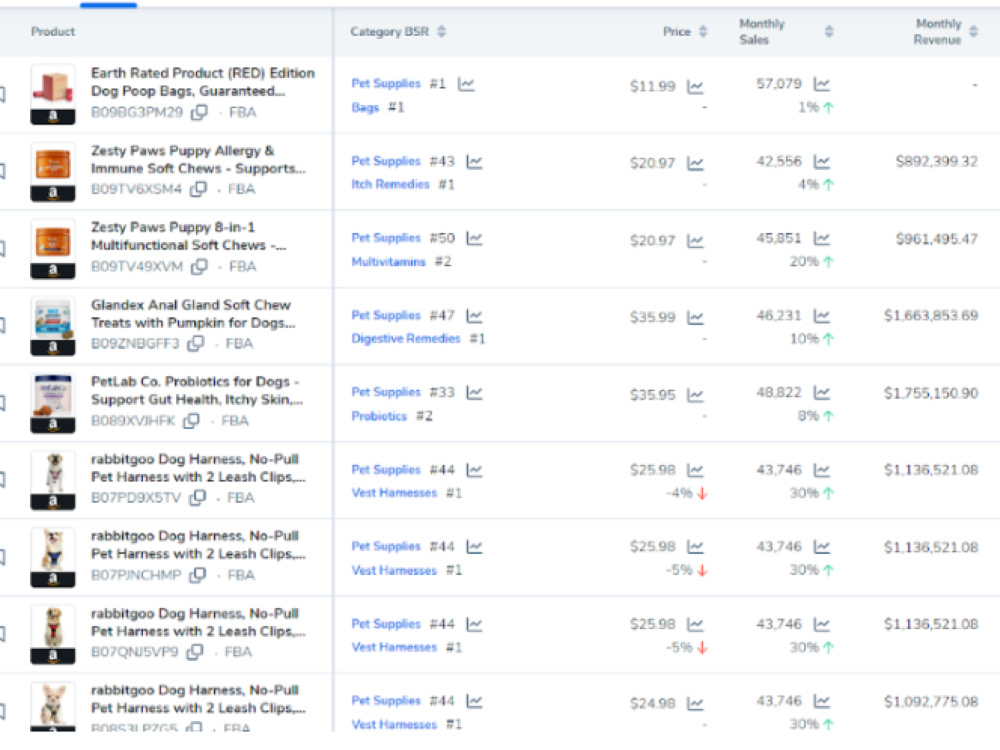Sort table by Price arrows
The image size is (1000, 750).
point(703,31)
